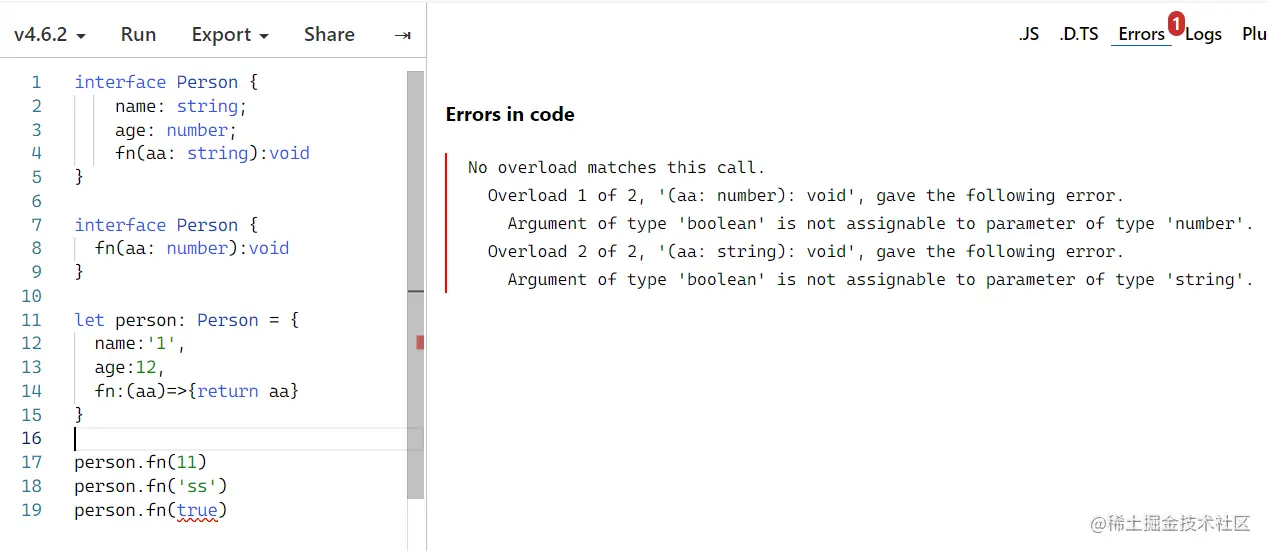
Task: Open the v4.6.2 version dropdown
Action: point(49,35)
